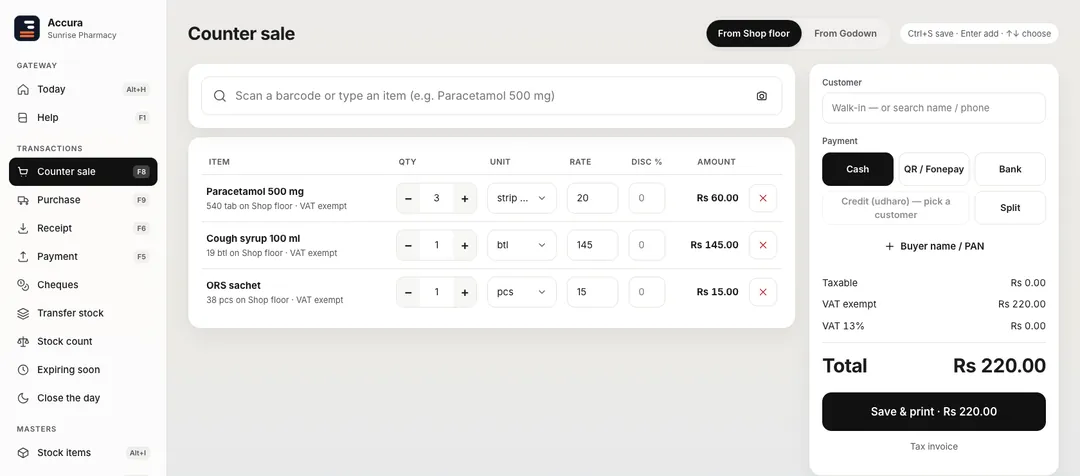Image resolution: width=1080 pixels, height=476 pixels.
Task: Switch source to From Shop floor
Action: point(754,33)
